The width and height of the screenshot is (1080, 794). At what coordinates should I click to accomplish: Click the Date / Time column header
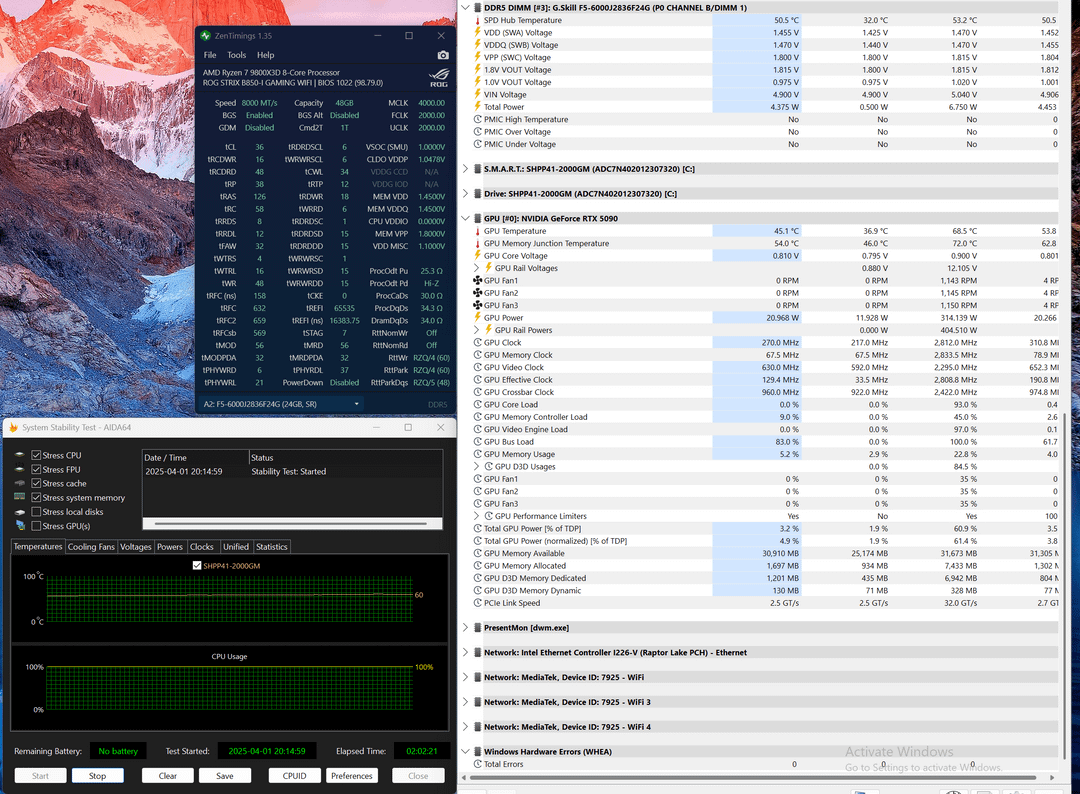(x=196, y=458)
